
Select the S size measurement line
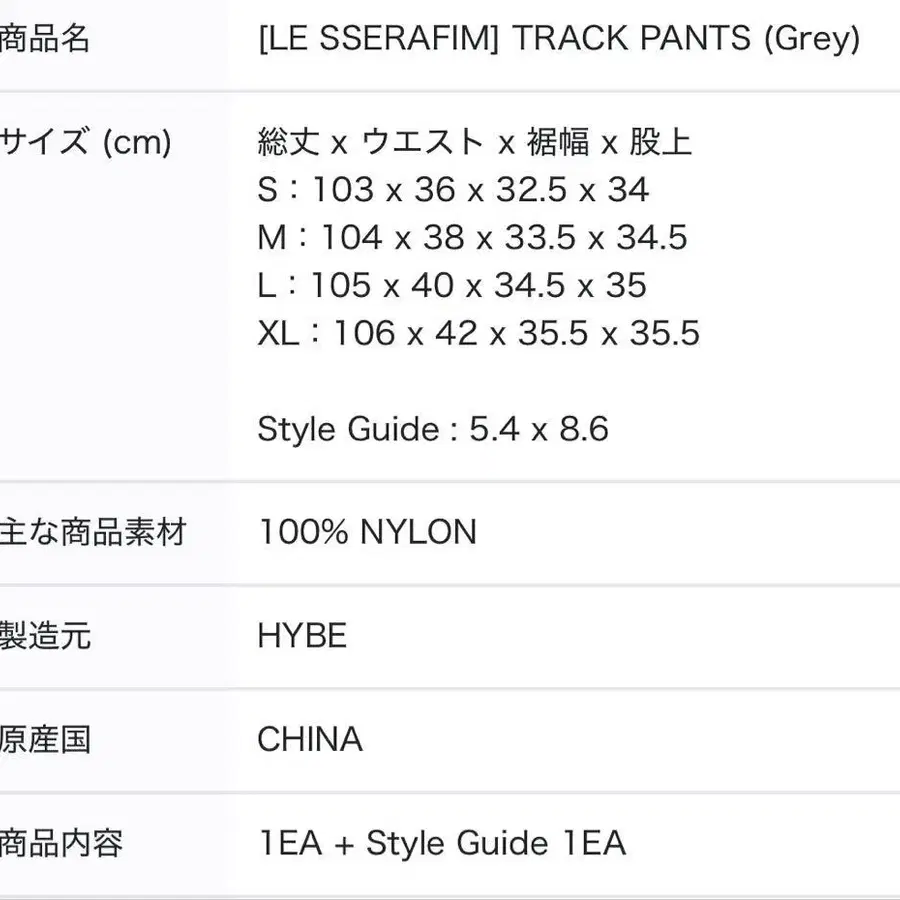click(x=453, y=190)
